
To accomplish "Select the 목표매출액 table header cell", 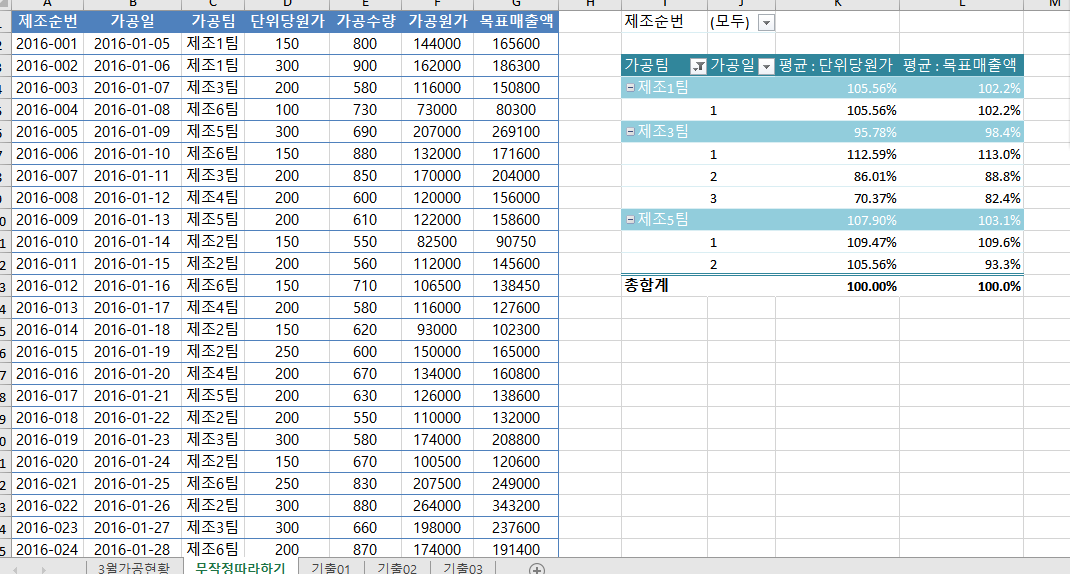I will tap(516, 21).
